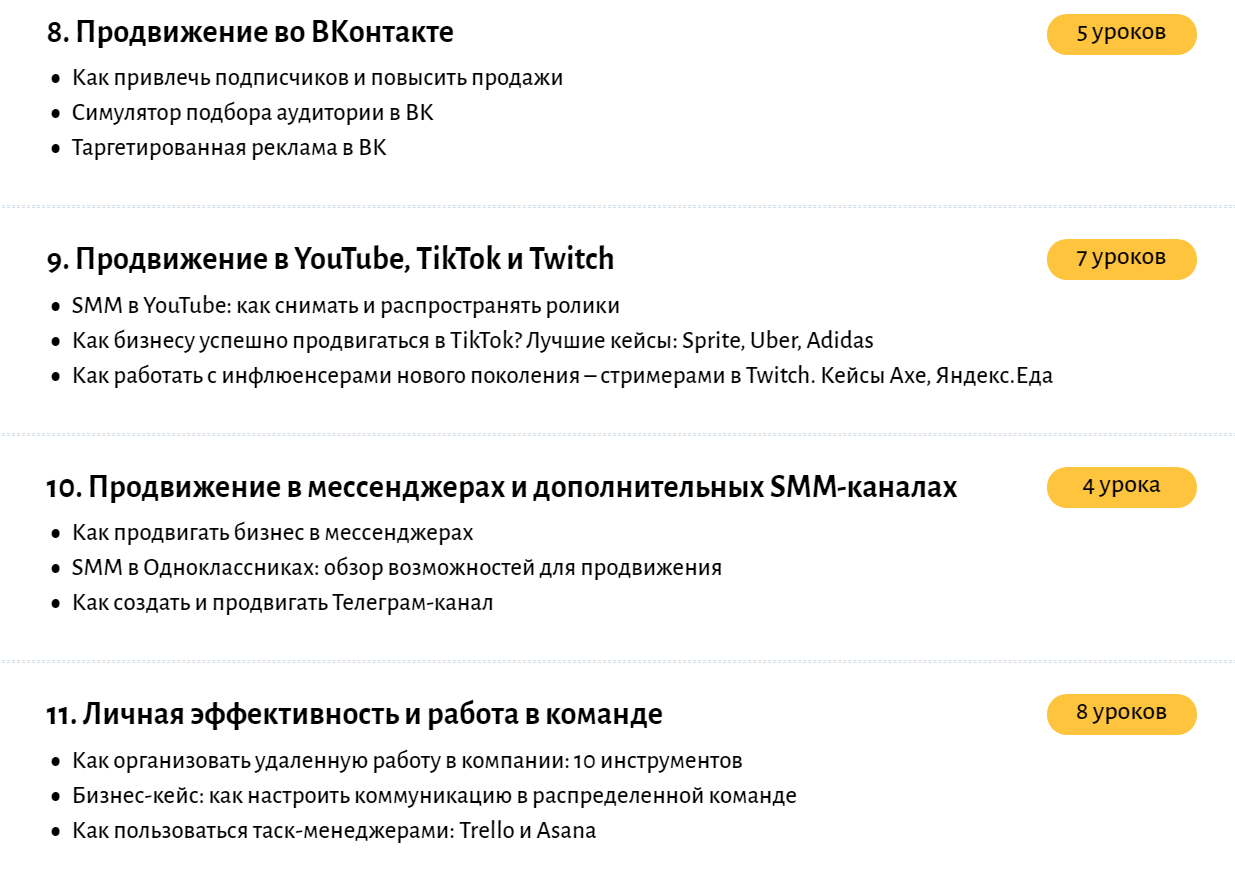Open module 10 about messengers and SMM channels
Image resolution: width=1235 pixels, height=883 pixels.
pos(501,488)
